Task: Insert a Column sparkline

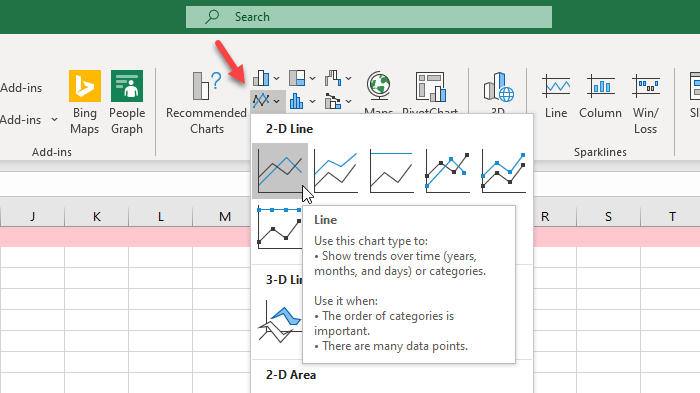Action: point(600,102)
